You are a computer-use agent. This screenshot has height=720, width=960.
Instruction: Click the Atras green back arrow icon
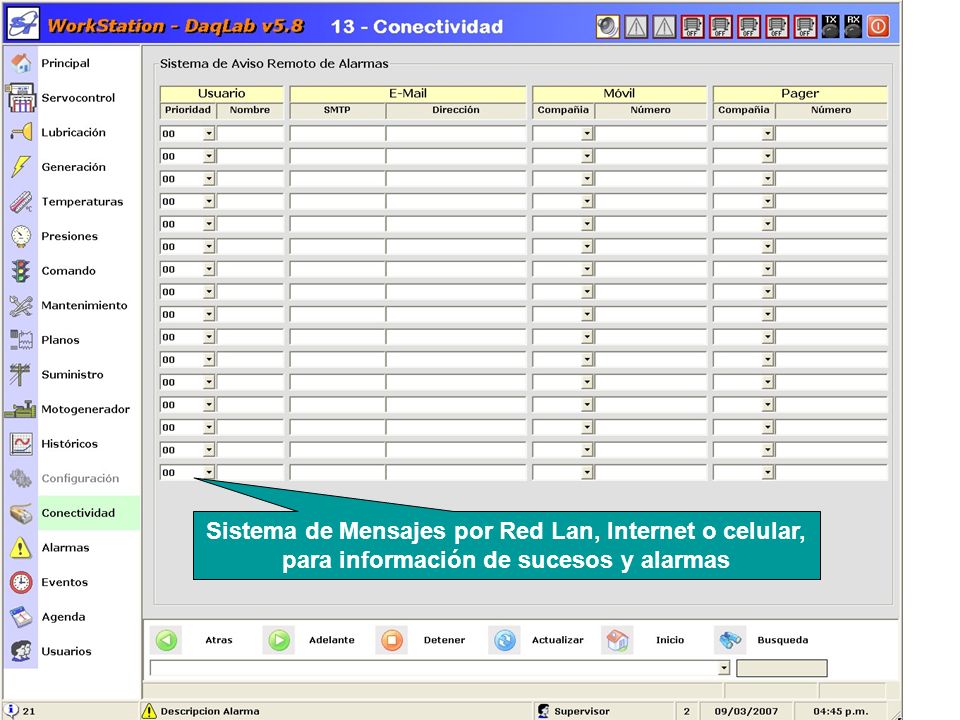tap(167, 640)
